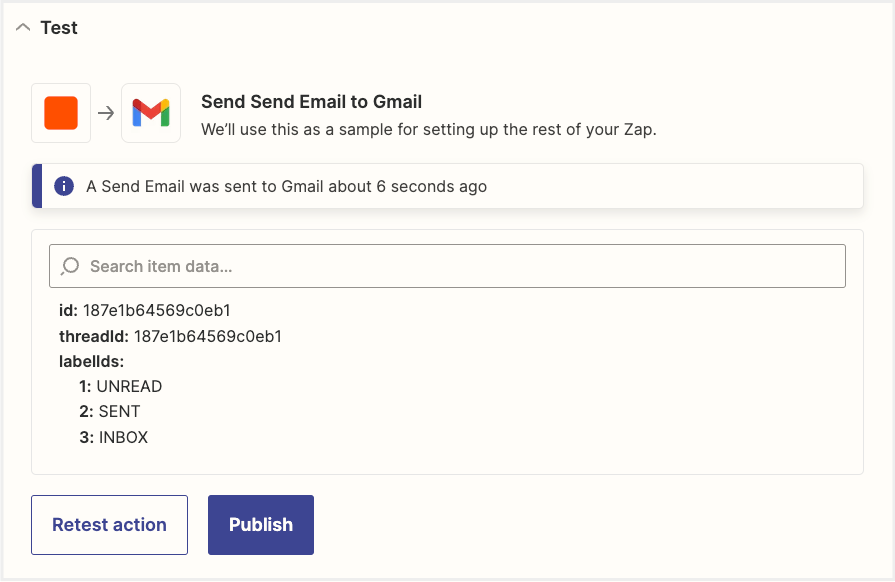Select the threadId data row

(x=170, y=336)
